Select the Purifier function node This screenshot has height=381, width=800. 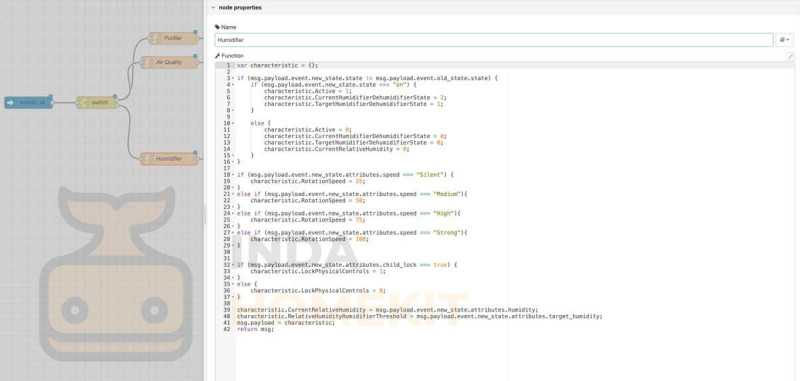coord(173,38)
